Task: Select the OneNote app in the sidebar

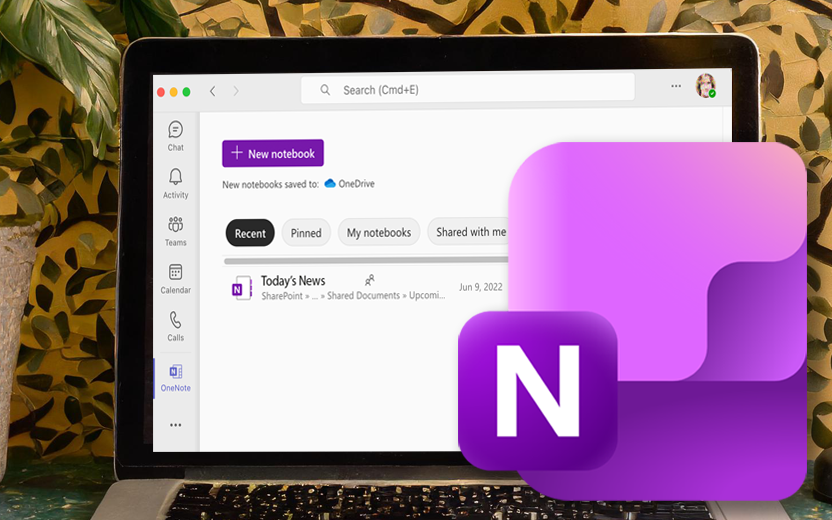Action: [x=176, y=378]
